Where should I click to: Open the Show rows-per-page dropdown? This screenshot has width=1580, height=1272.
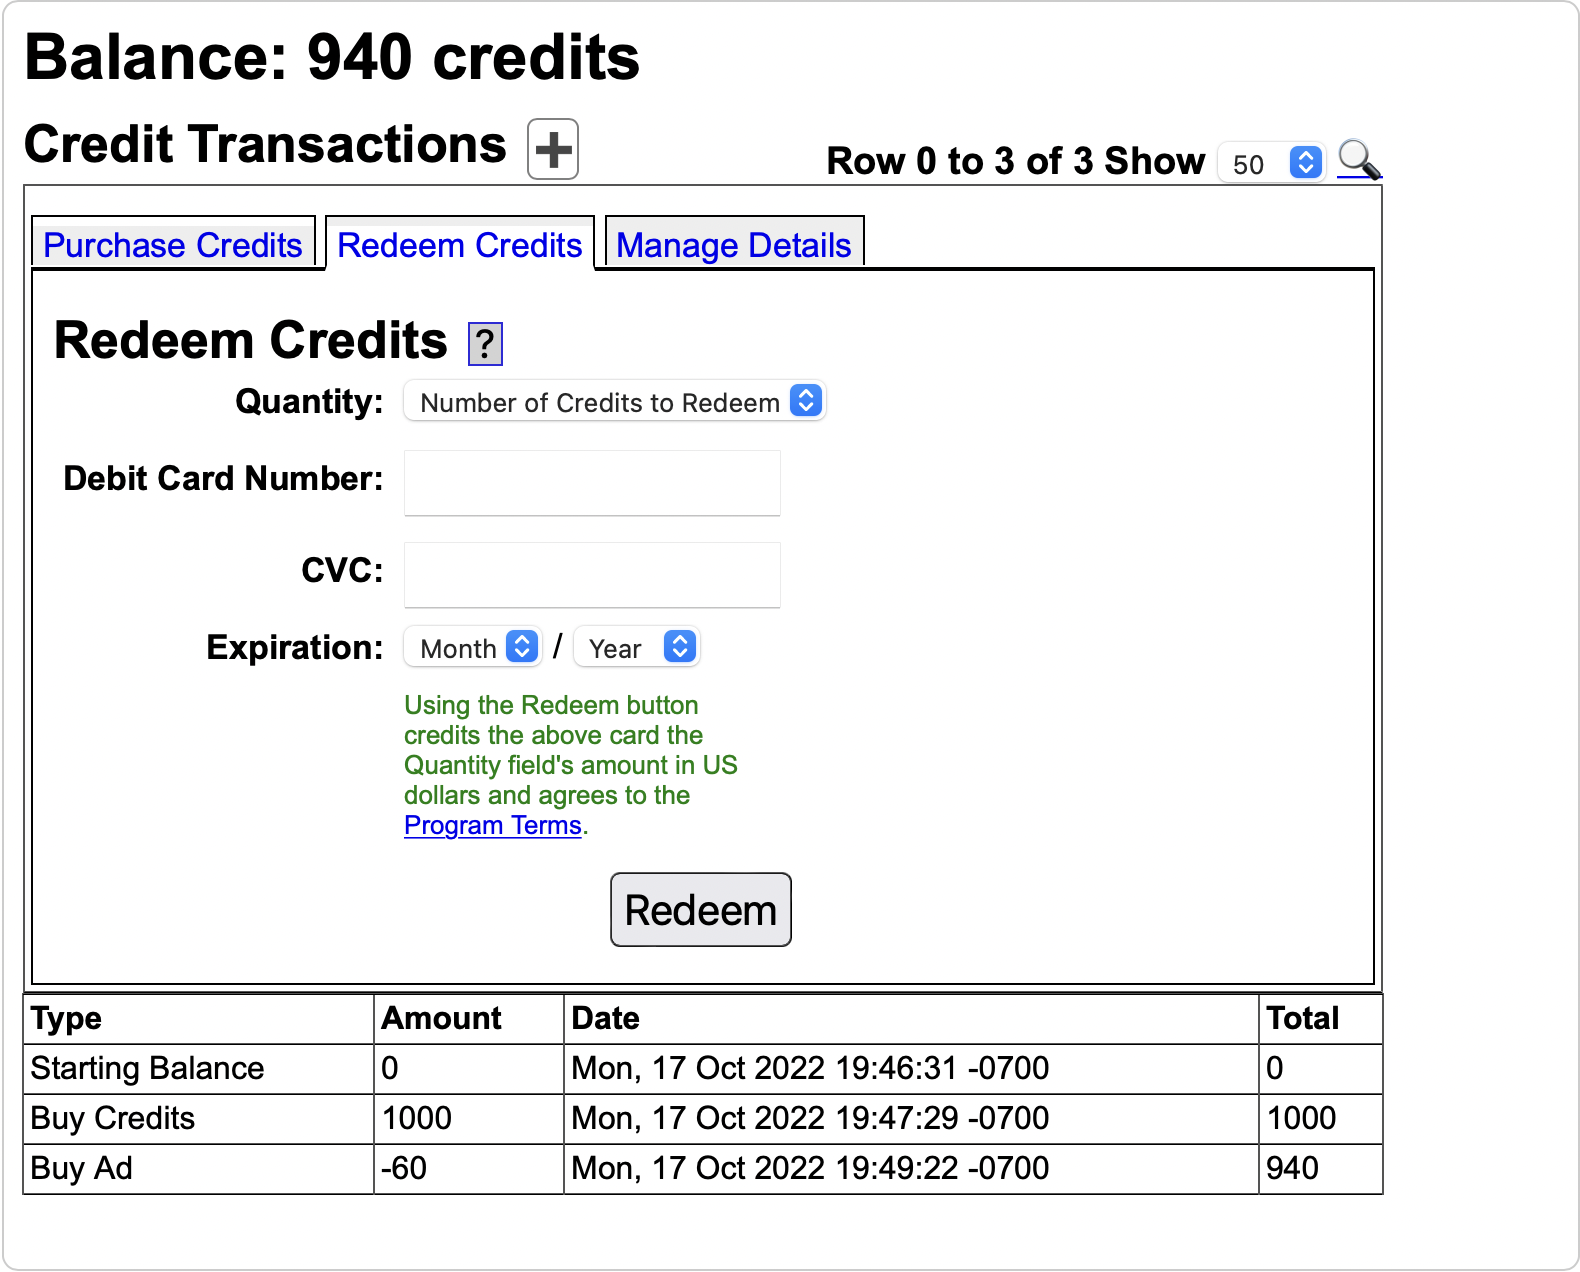tap(1271, 163)
